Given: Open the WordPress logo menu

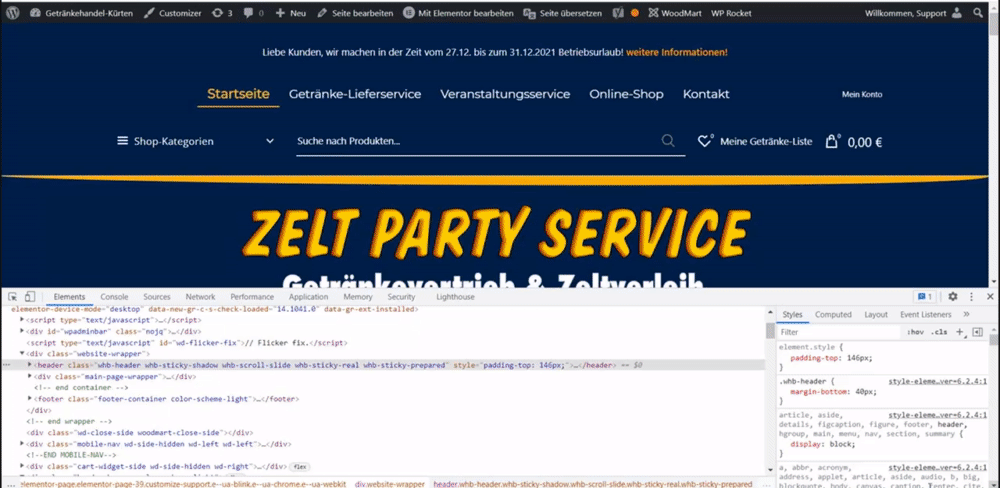Looking at the screenshot, I should click(14, 13).
